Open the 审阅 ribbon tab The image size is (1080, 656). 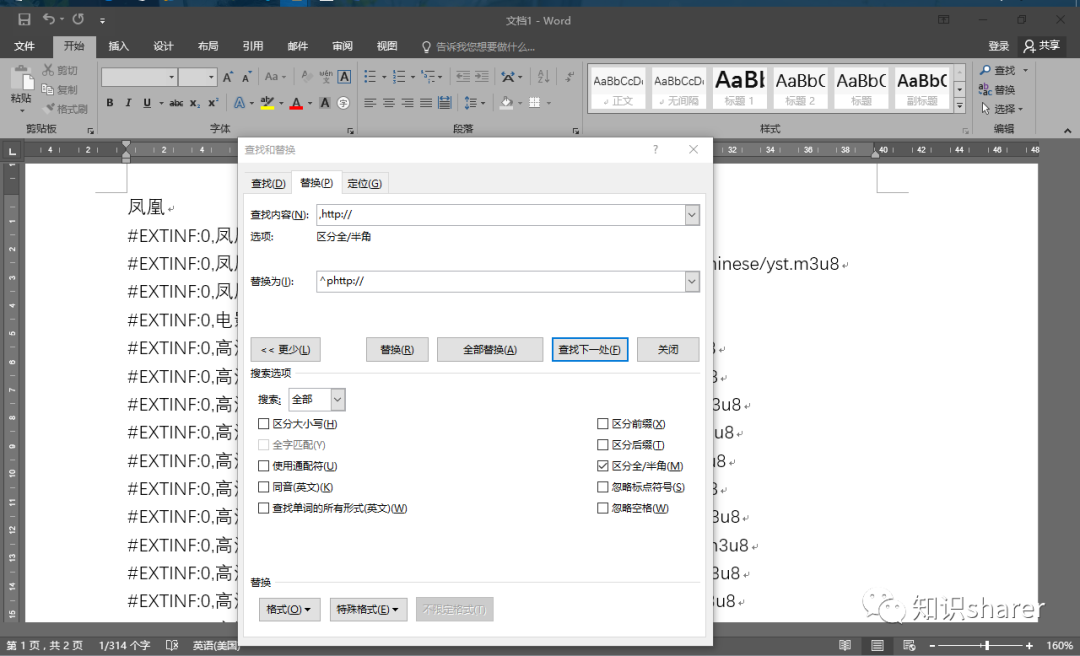pyautogui.click(x=342, y=46)
